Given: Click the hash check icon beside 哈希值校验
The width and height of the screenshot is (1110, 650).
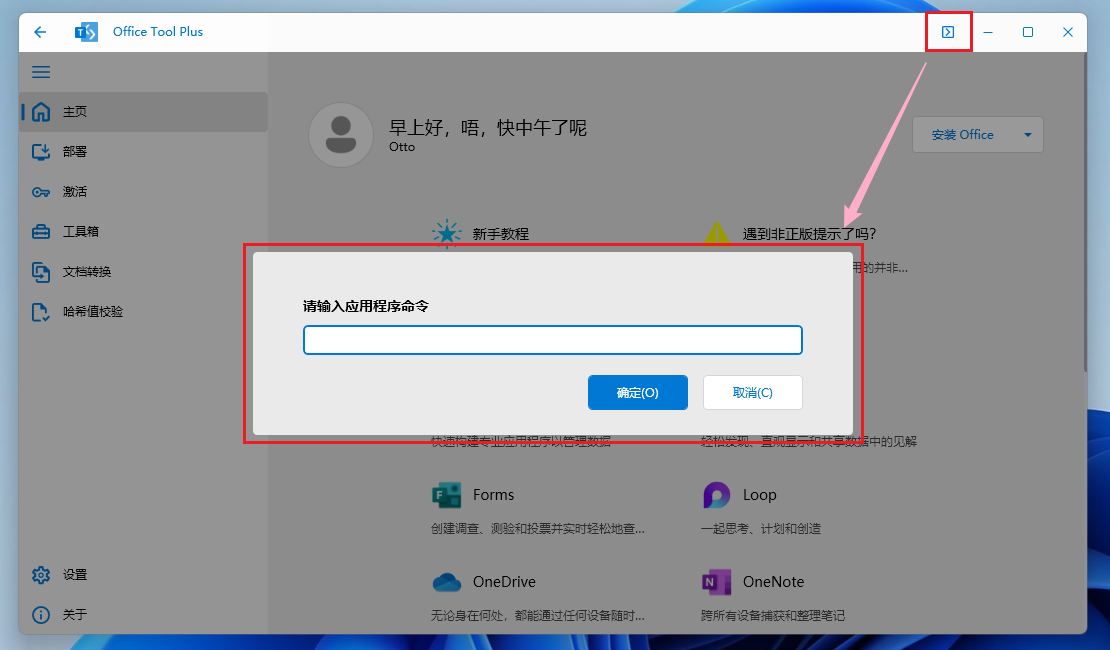Looking at the screenshot, I should pos(41,312).
